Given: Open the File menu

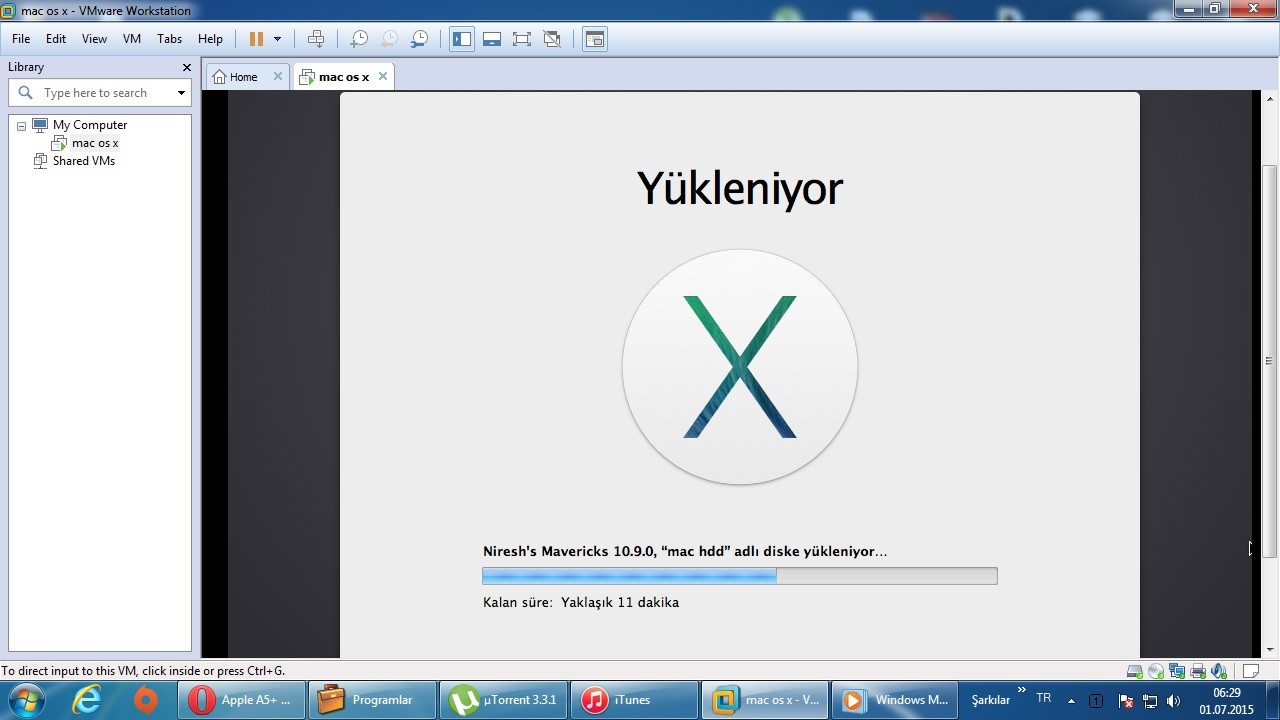Looking at the screenshot, I should (21, 39).
